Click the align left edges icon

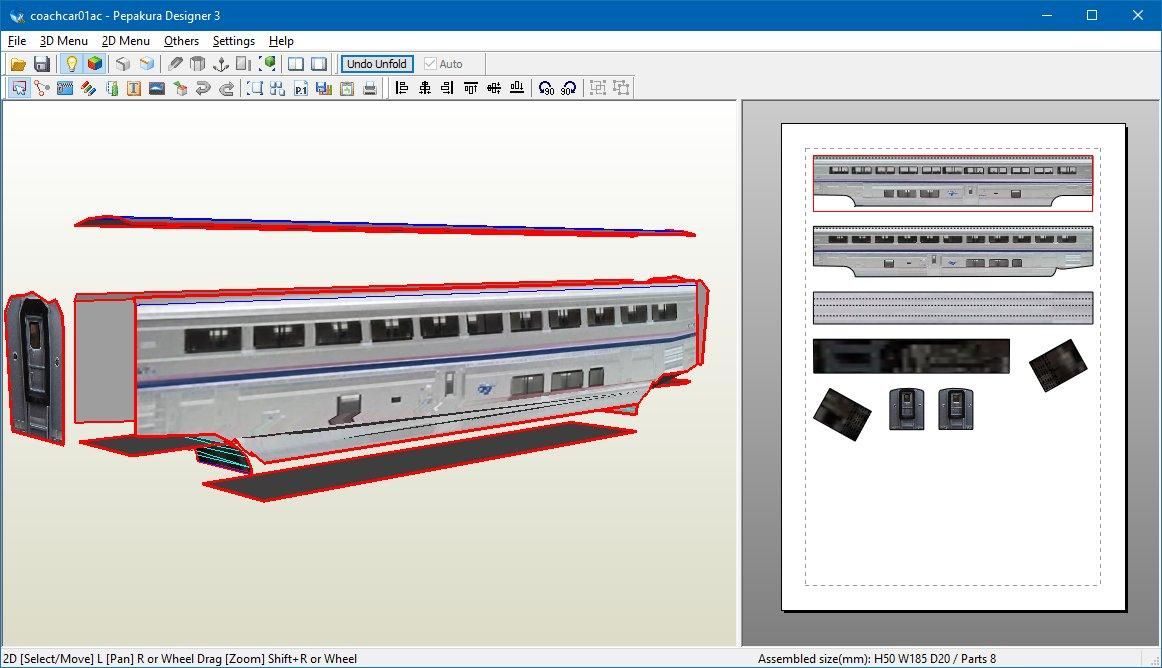(402, 88)
